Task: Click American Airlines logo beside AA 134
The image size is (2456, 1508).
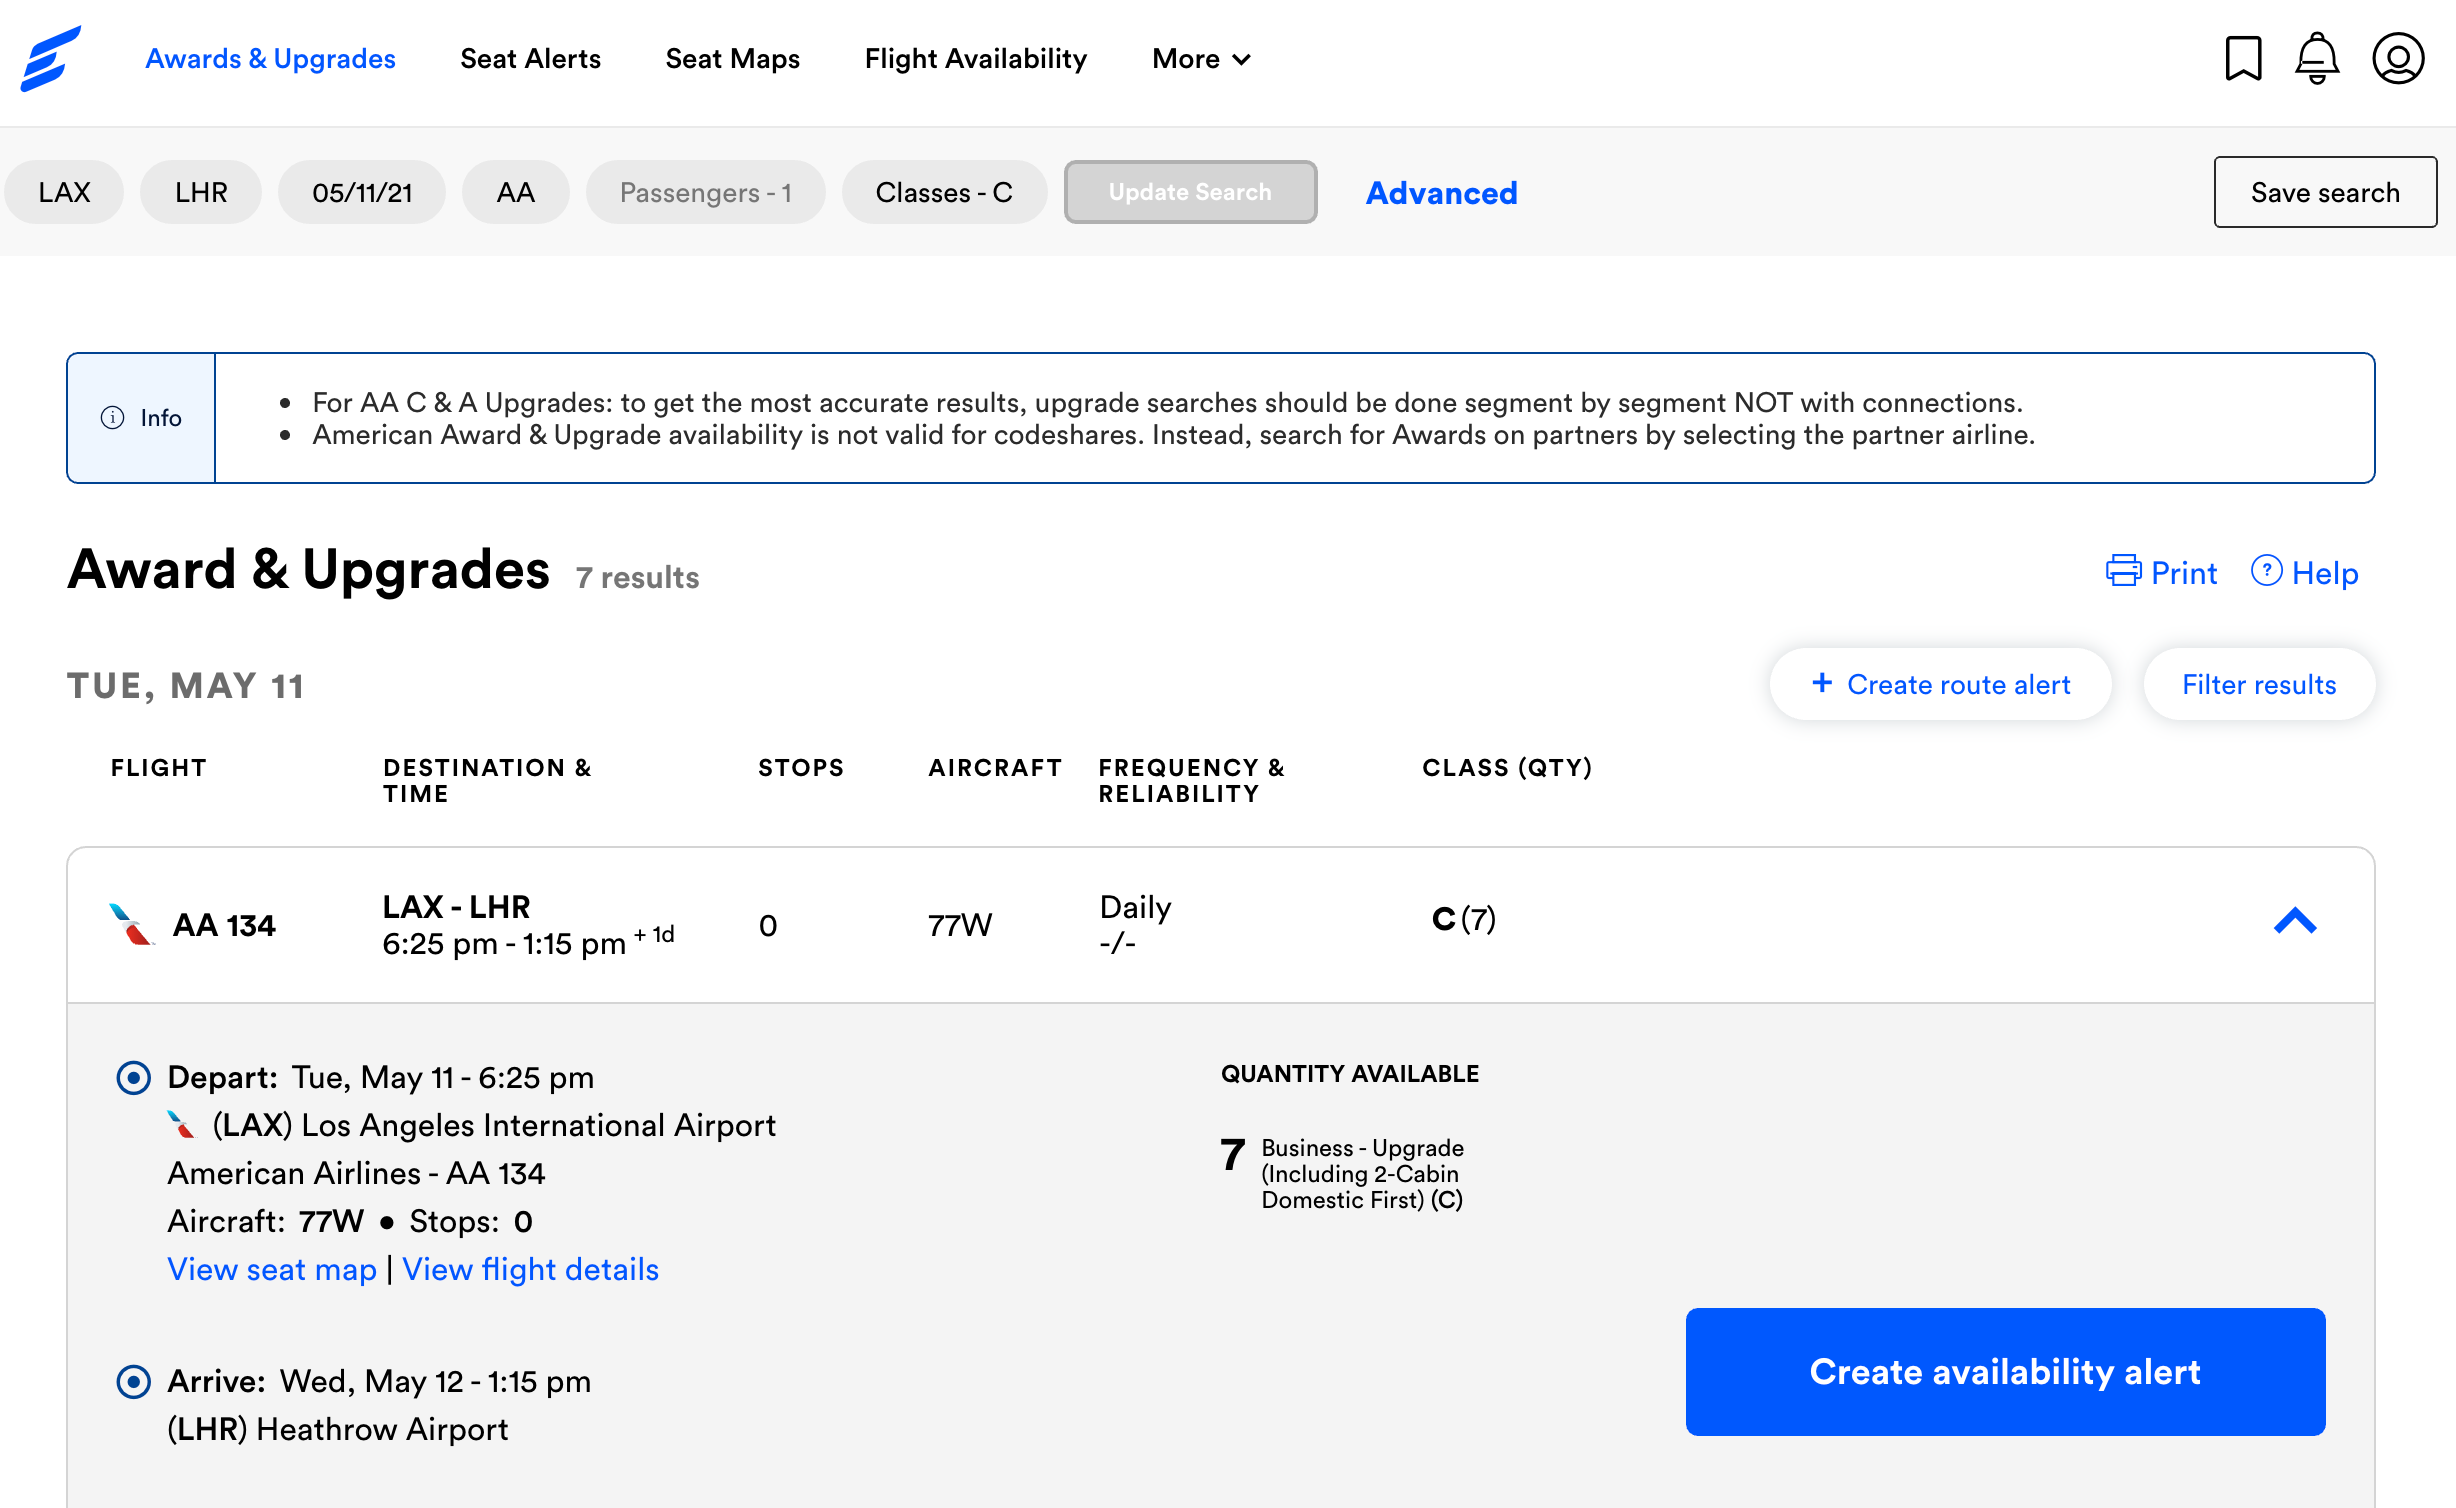Action: pos(131,925)
